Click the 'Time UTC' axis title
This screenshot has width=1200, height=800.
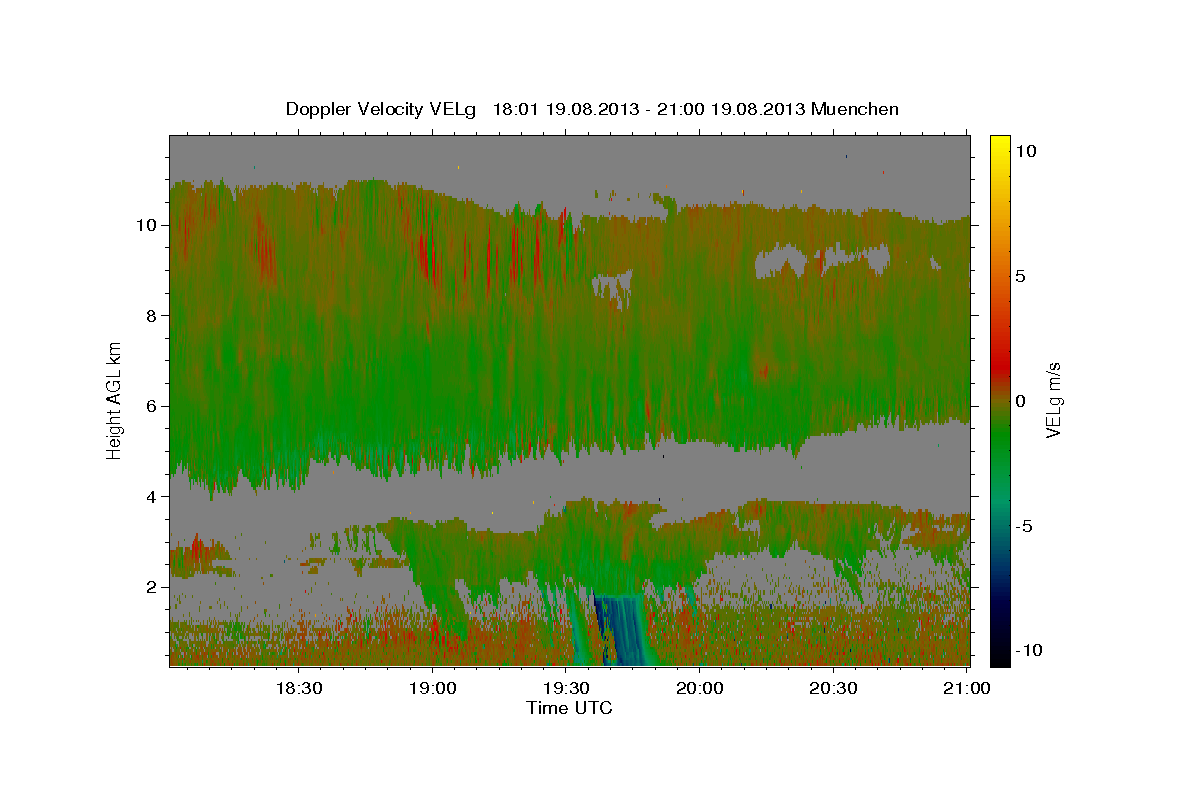coord(569,708)
